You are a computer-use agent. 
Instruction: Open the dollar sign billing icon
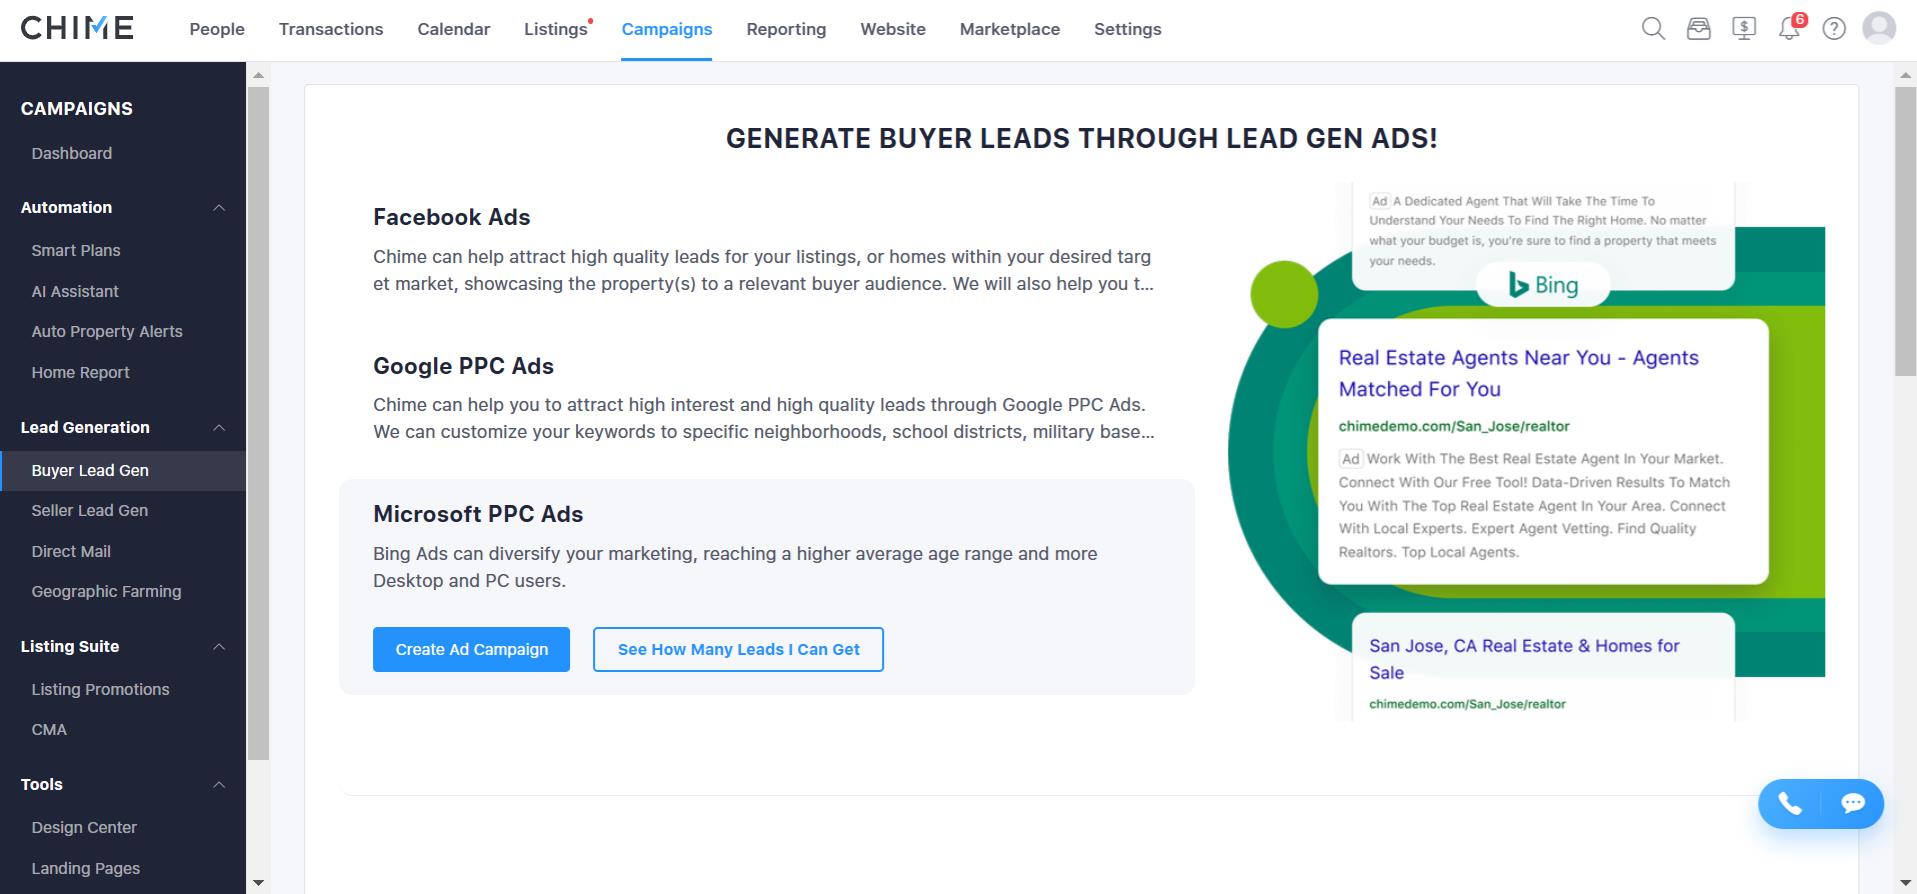coord(1744,29)
